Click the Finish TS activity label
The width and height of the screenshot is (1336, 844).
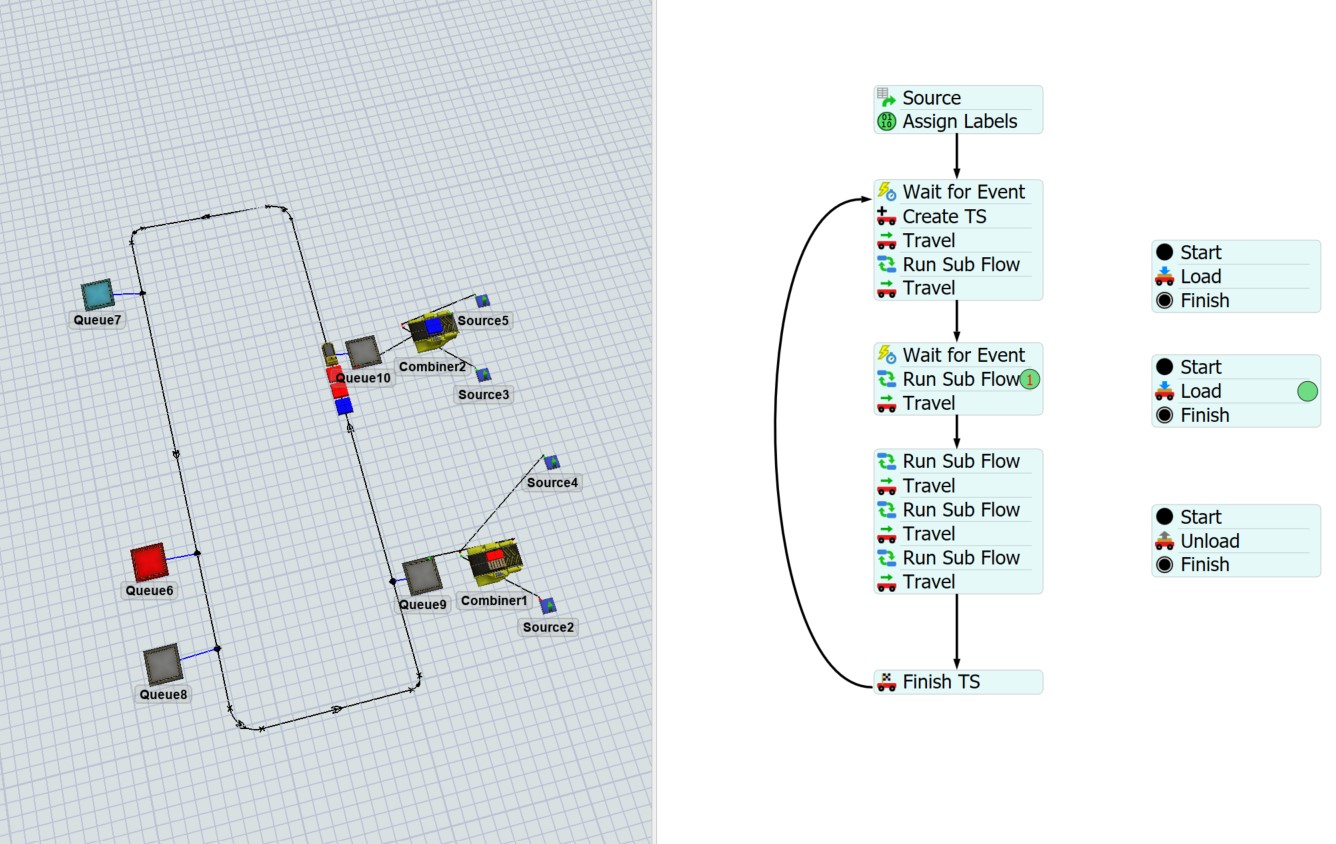tap(941, 682)
